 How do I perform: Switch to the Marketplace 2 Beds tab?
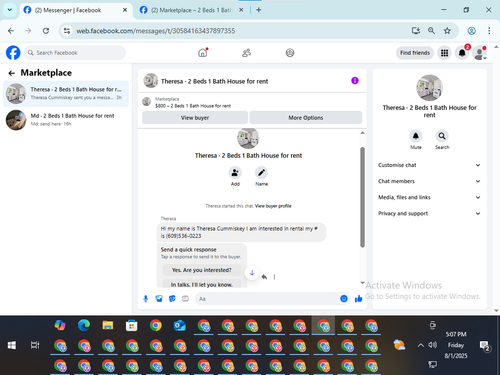pyautogui.click(x=192, y=10)
